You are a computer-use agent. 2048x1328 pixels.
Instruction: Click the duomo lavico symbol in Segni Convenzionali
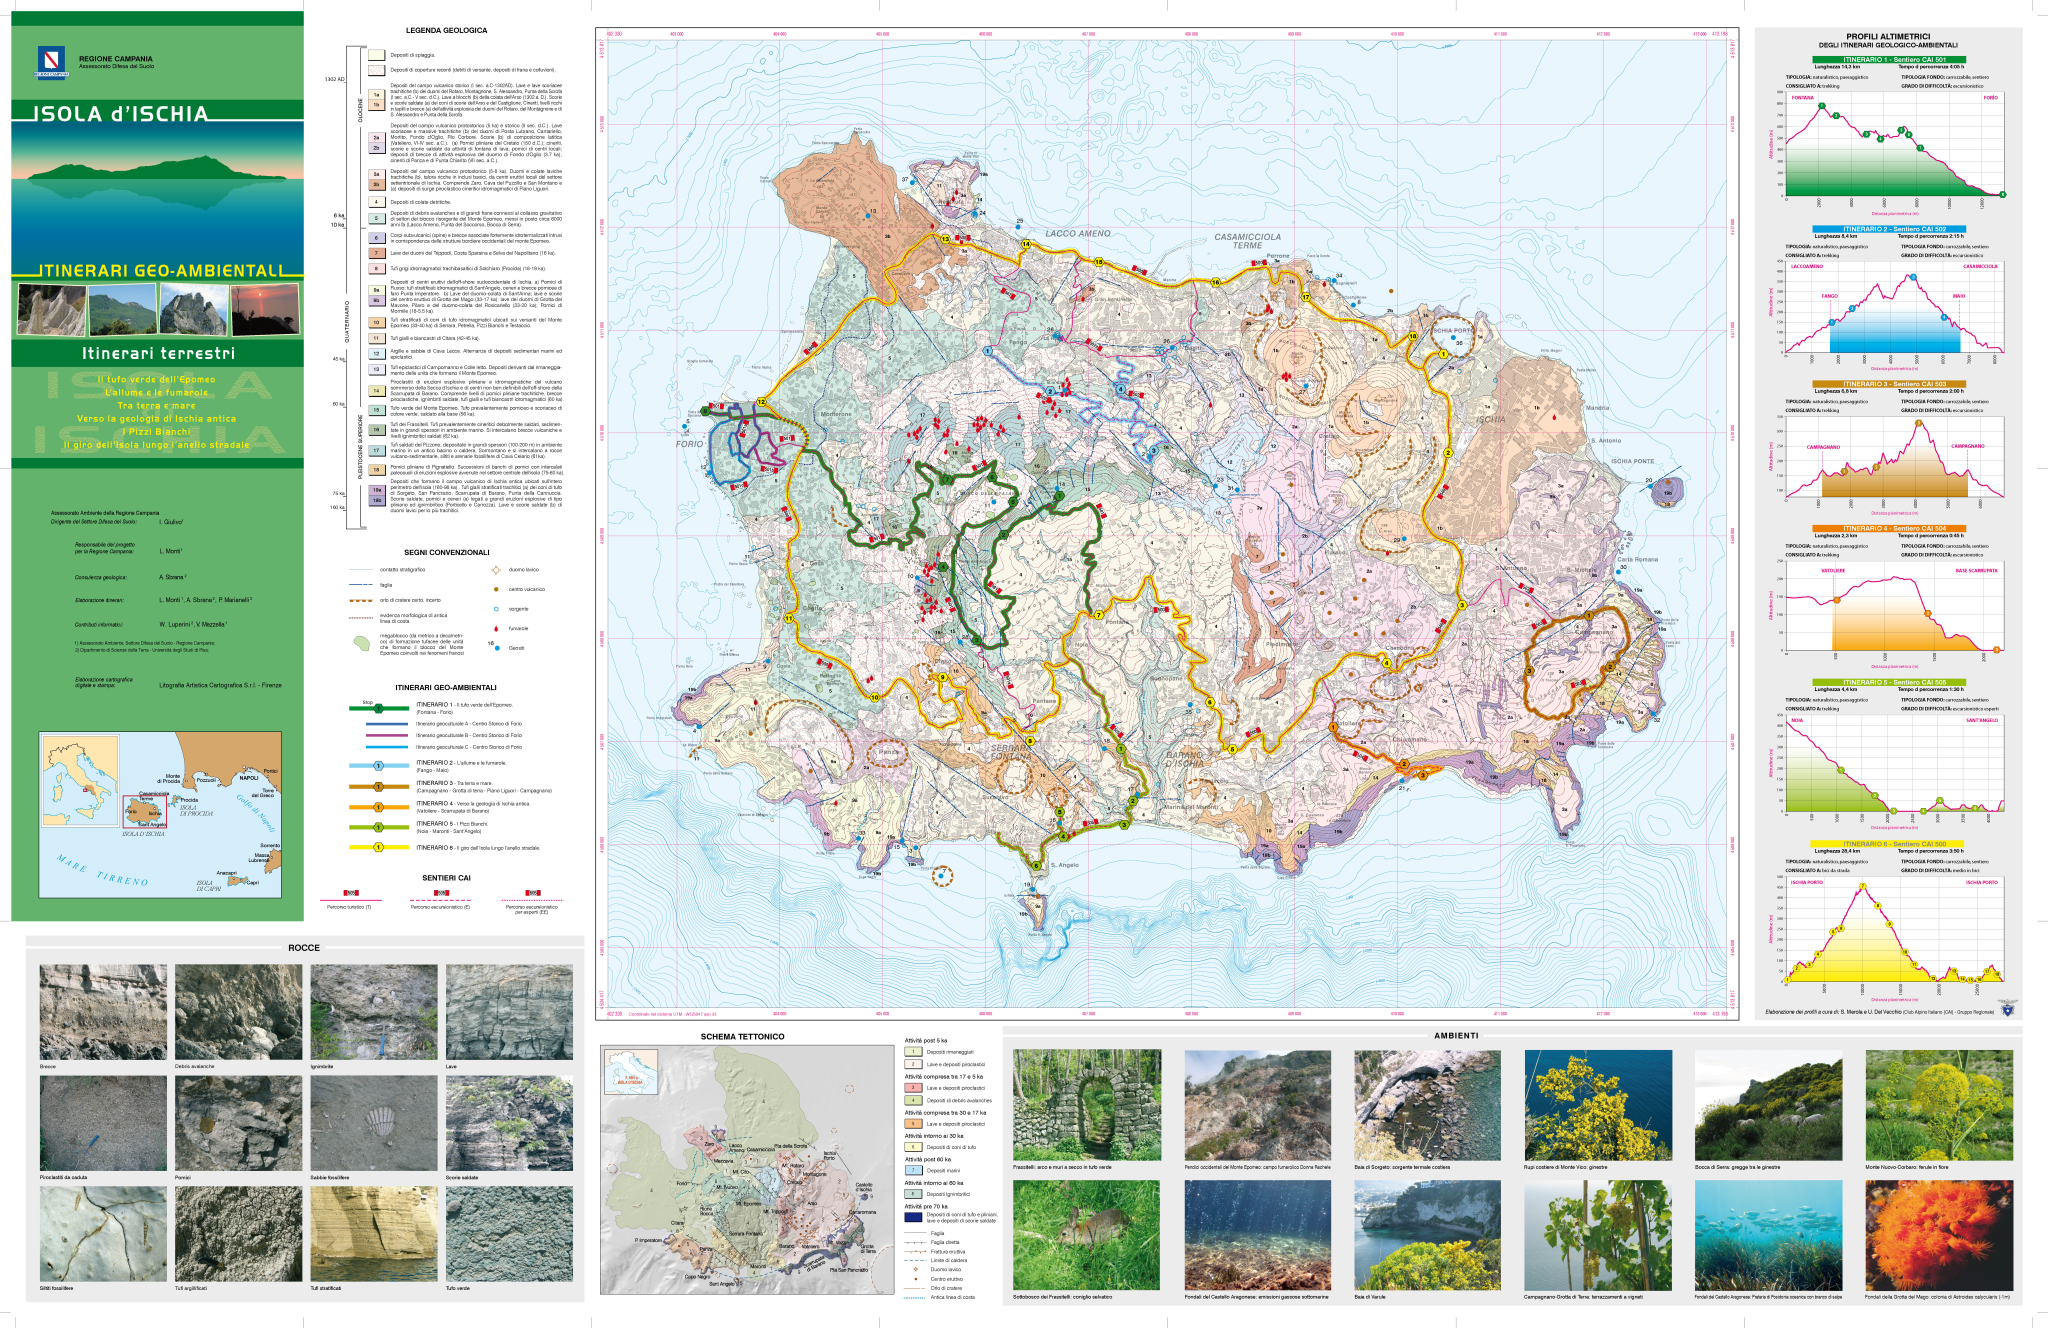click(495, 570)
